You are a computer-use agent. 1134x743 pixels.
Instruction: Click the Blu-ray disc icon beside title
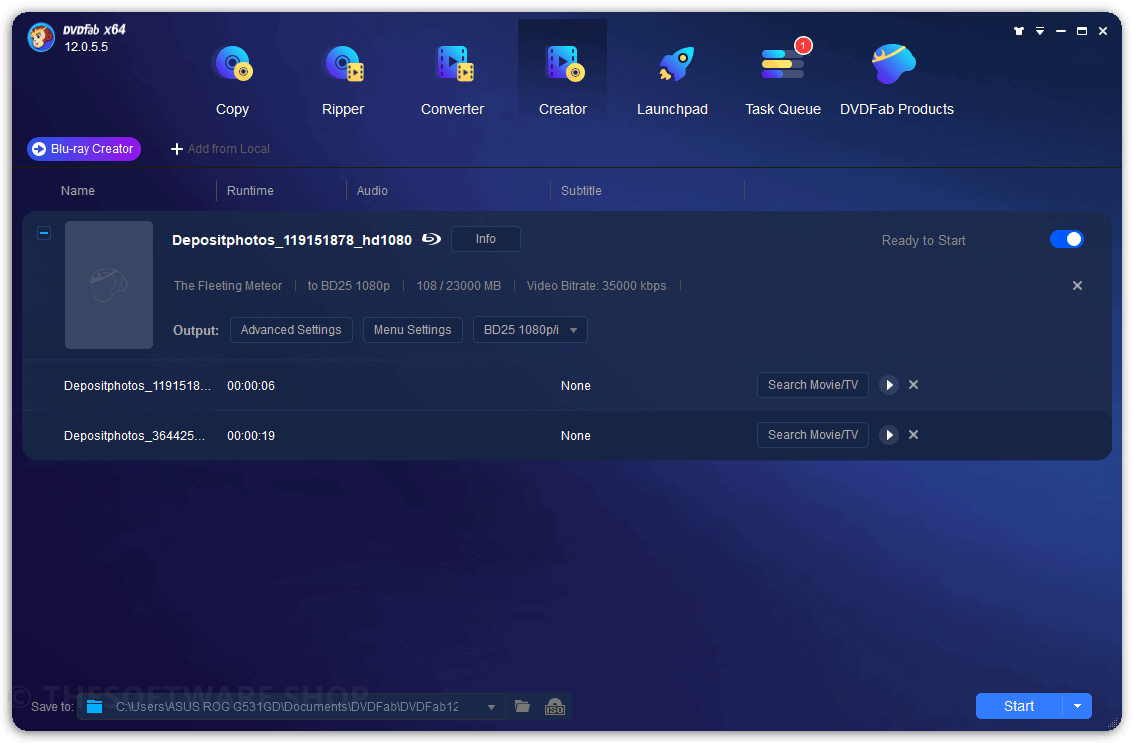click(x=432, y=239)
